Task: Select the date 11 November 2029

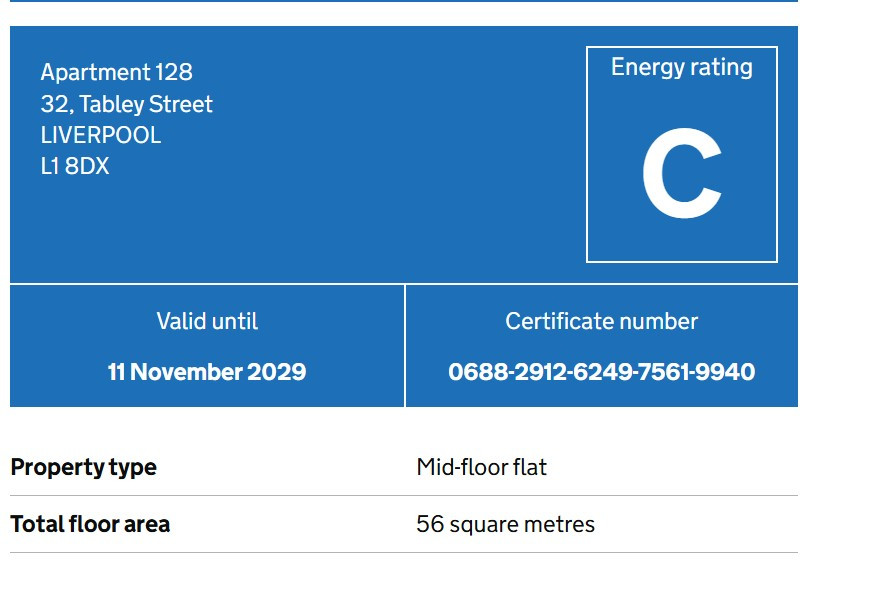Action: click(207, 372)
